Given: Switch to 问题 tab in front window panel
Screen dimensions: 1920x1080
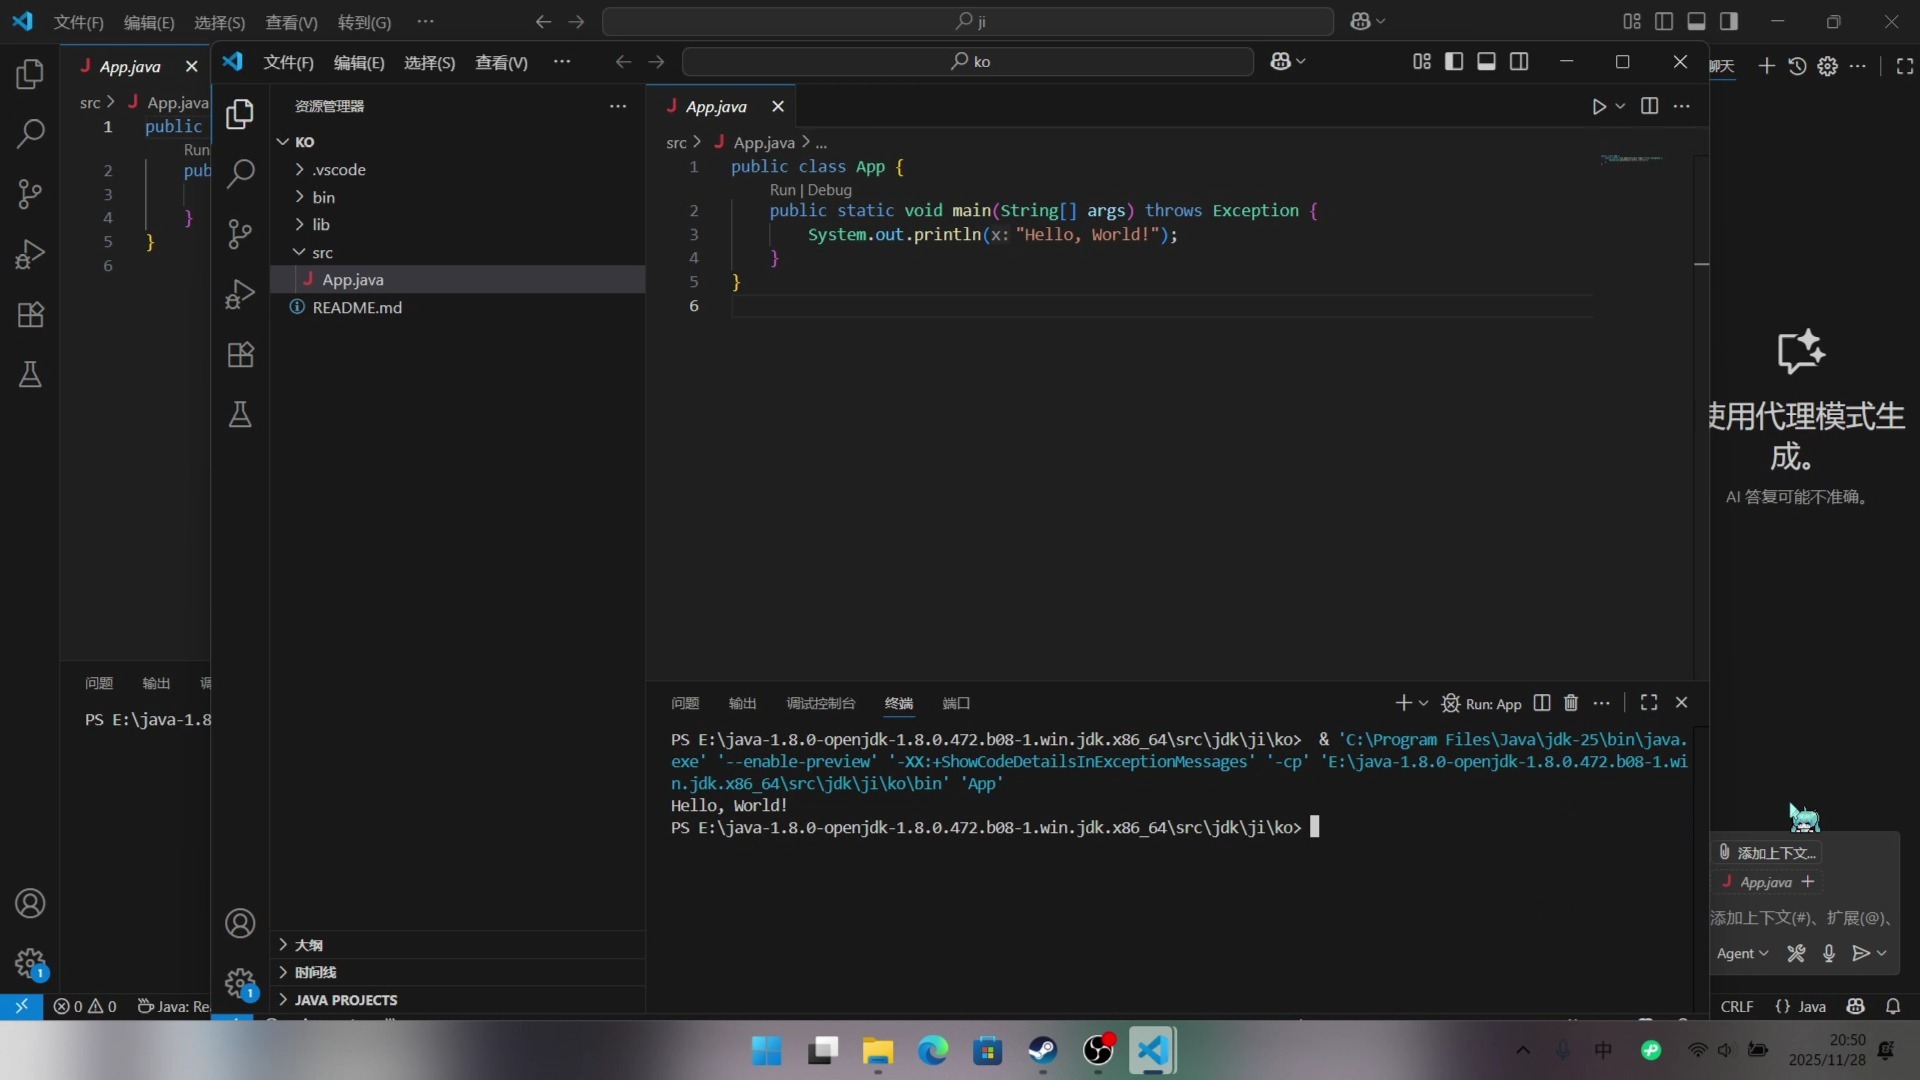Looking at the screenshot, I should [x=685, y=703].
